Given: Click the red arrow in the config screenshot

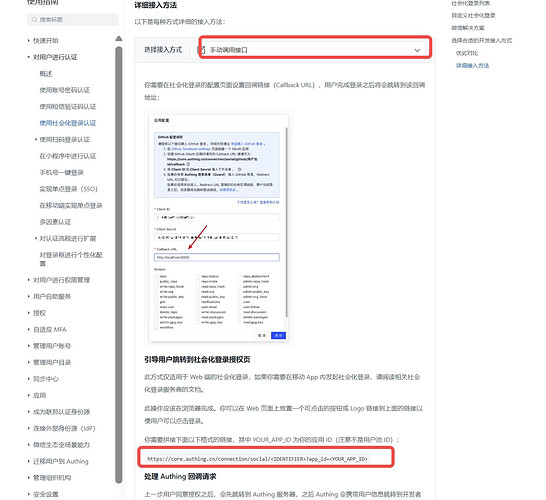Looking at the screenshot, I should (x=197, y=237).
